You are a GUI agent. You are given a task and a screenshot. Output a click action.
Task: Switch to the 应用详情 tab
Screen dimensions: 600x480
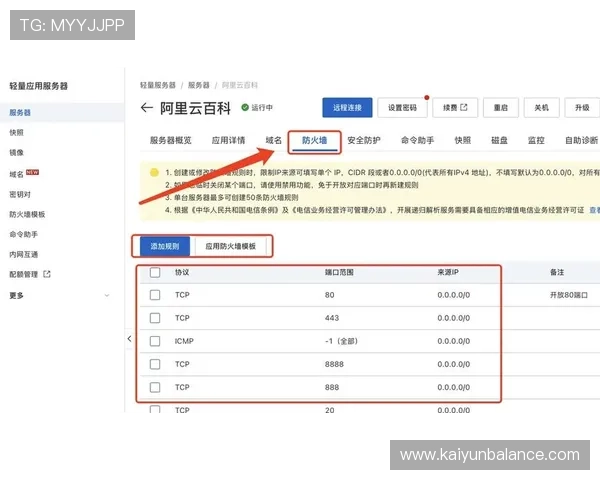click(228, 140)
